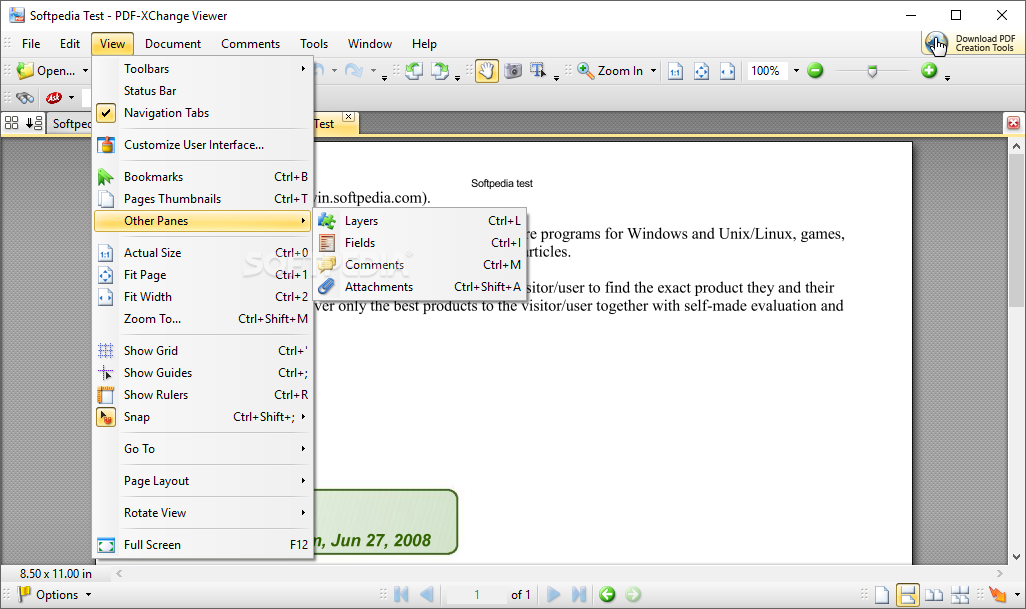
Task: Go to previous page arrow
Action: 427,594
